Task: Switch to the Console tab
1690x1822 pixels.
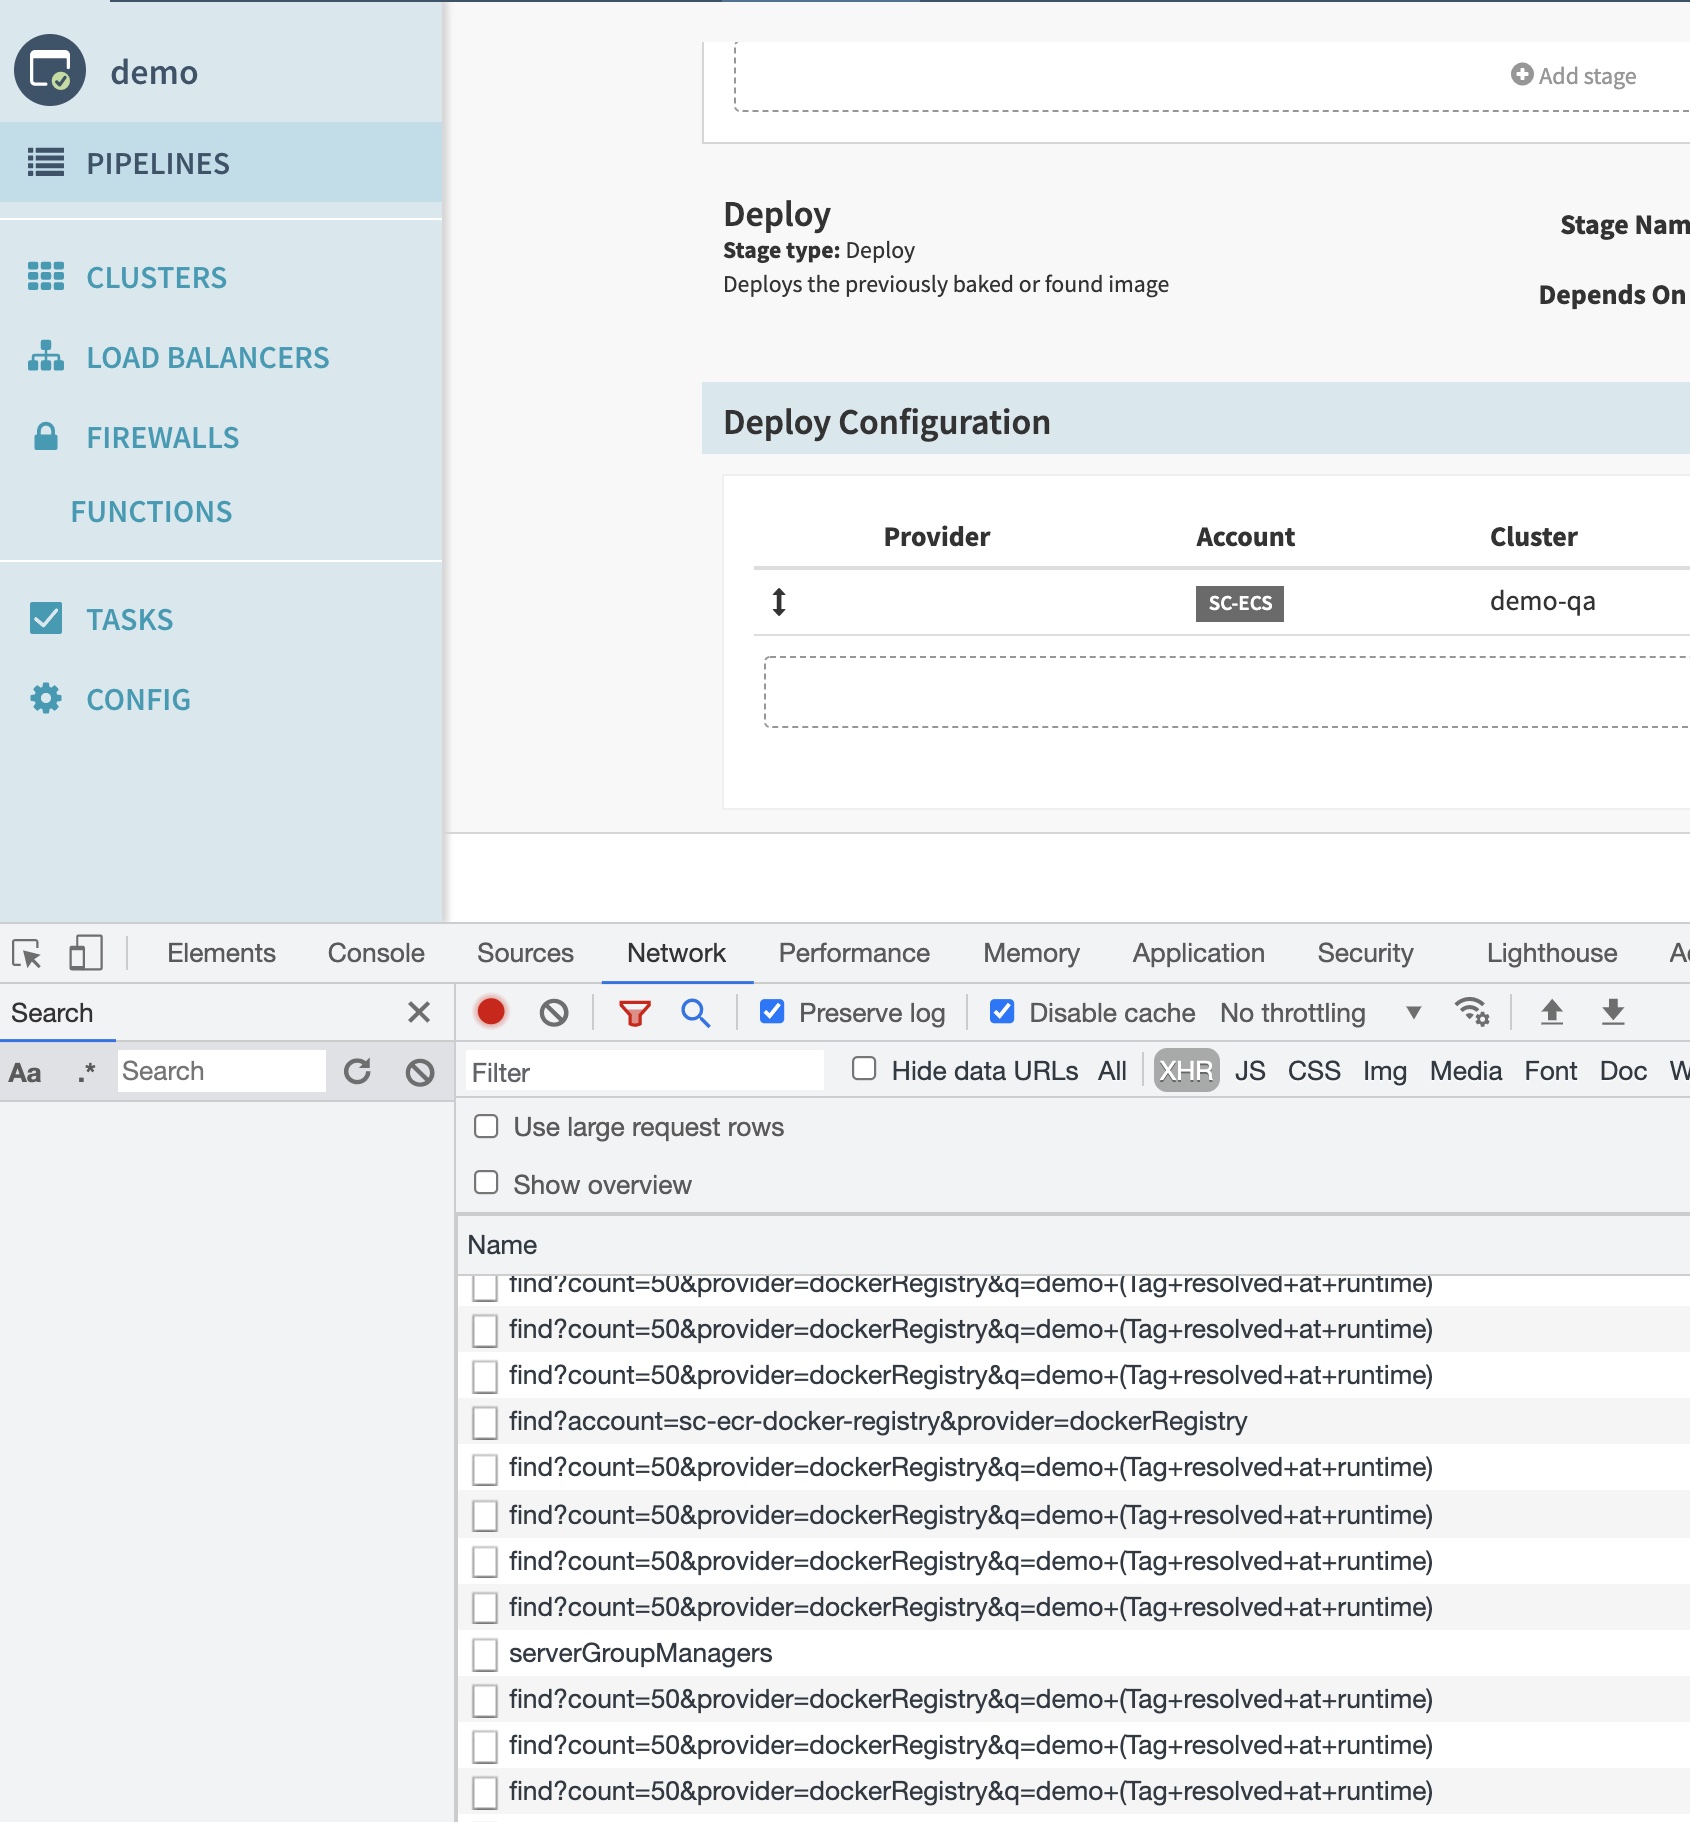Action: pyautogui.click(x=375, y=952)
